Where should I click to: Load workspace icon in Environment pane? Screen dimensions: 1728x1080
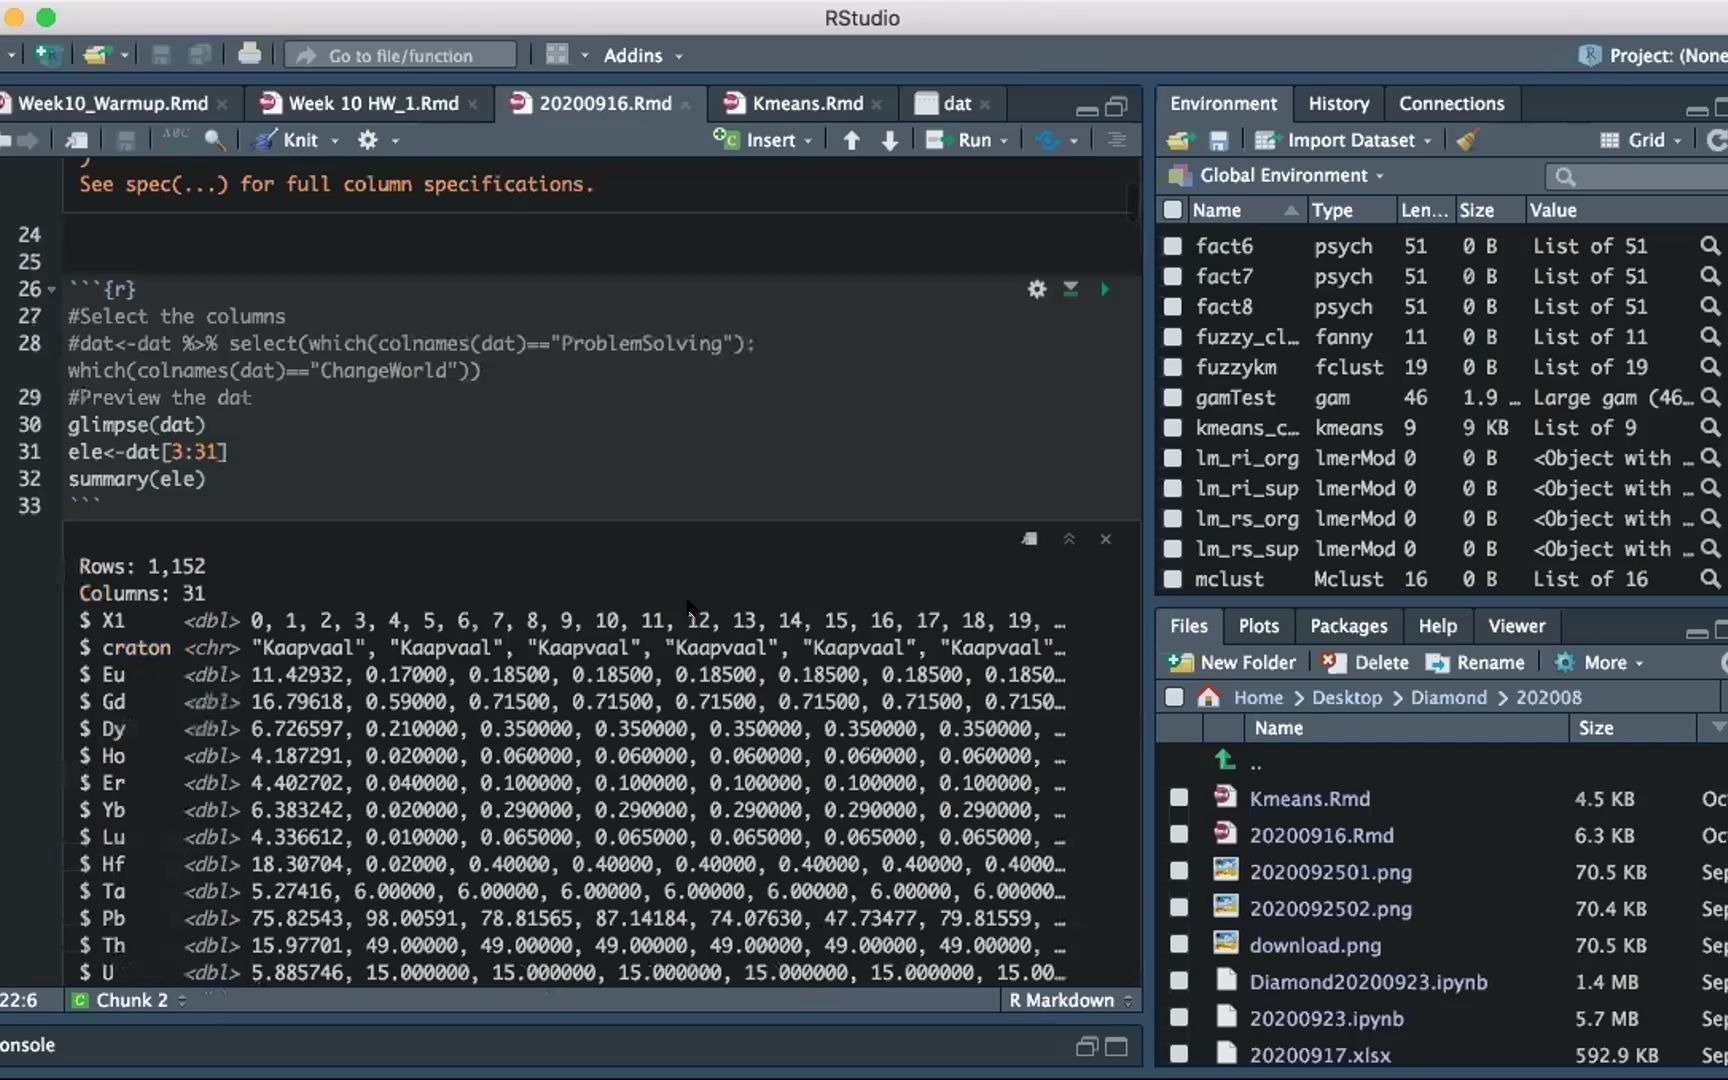[1180, 141]
